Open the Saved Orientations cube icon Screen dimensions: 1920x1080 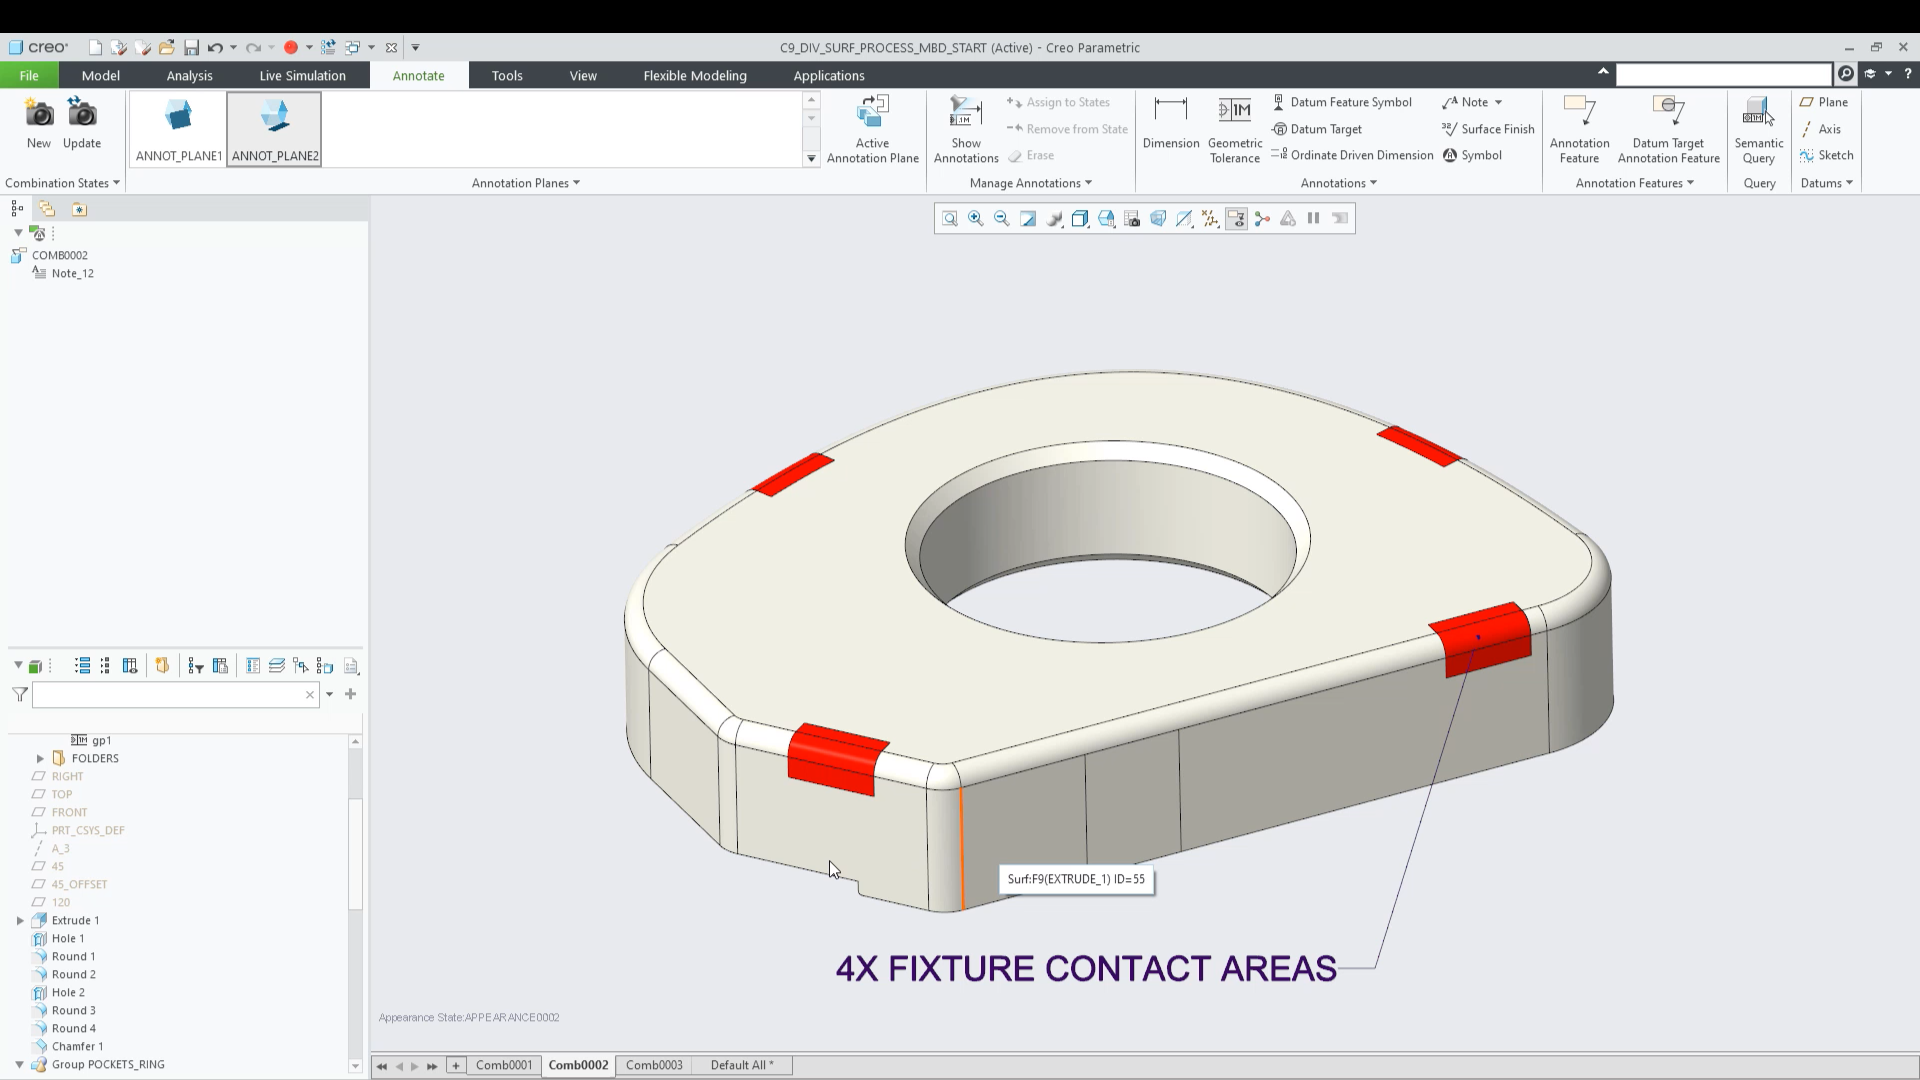(x=1106, y=218)
